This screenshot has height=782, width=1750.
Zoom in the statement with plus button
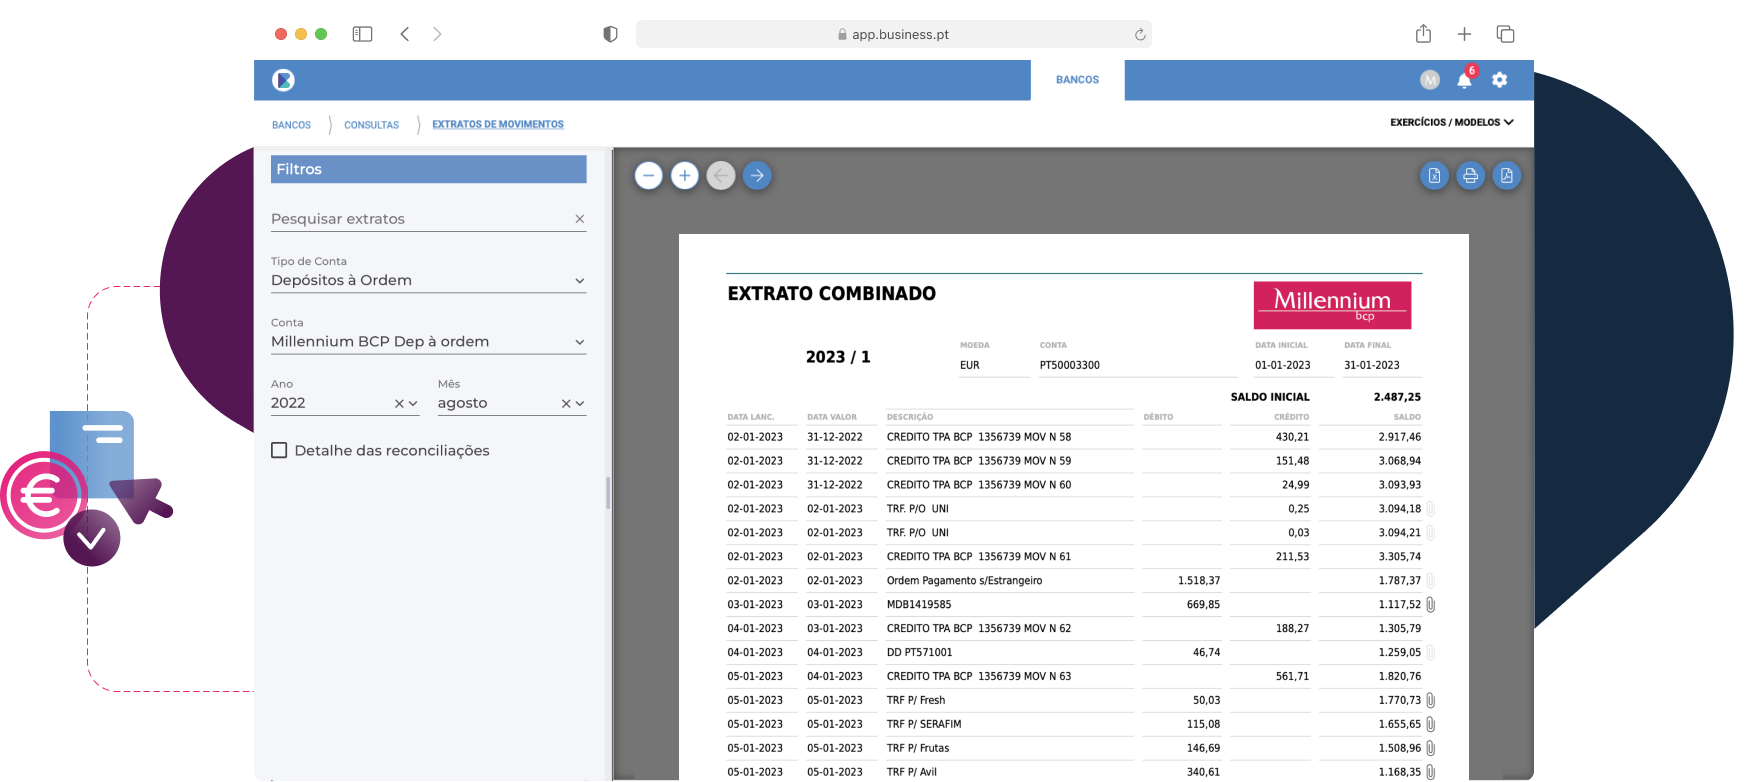click(x=684, y=176)
